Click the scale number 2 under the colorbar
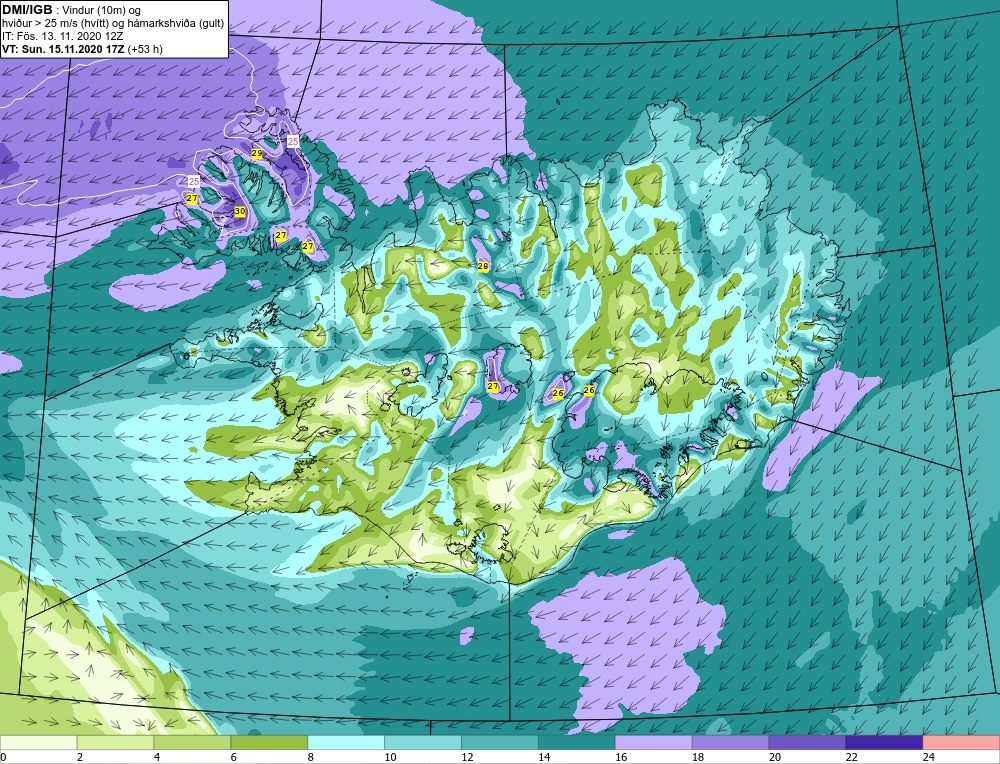 pos(80,757)
